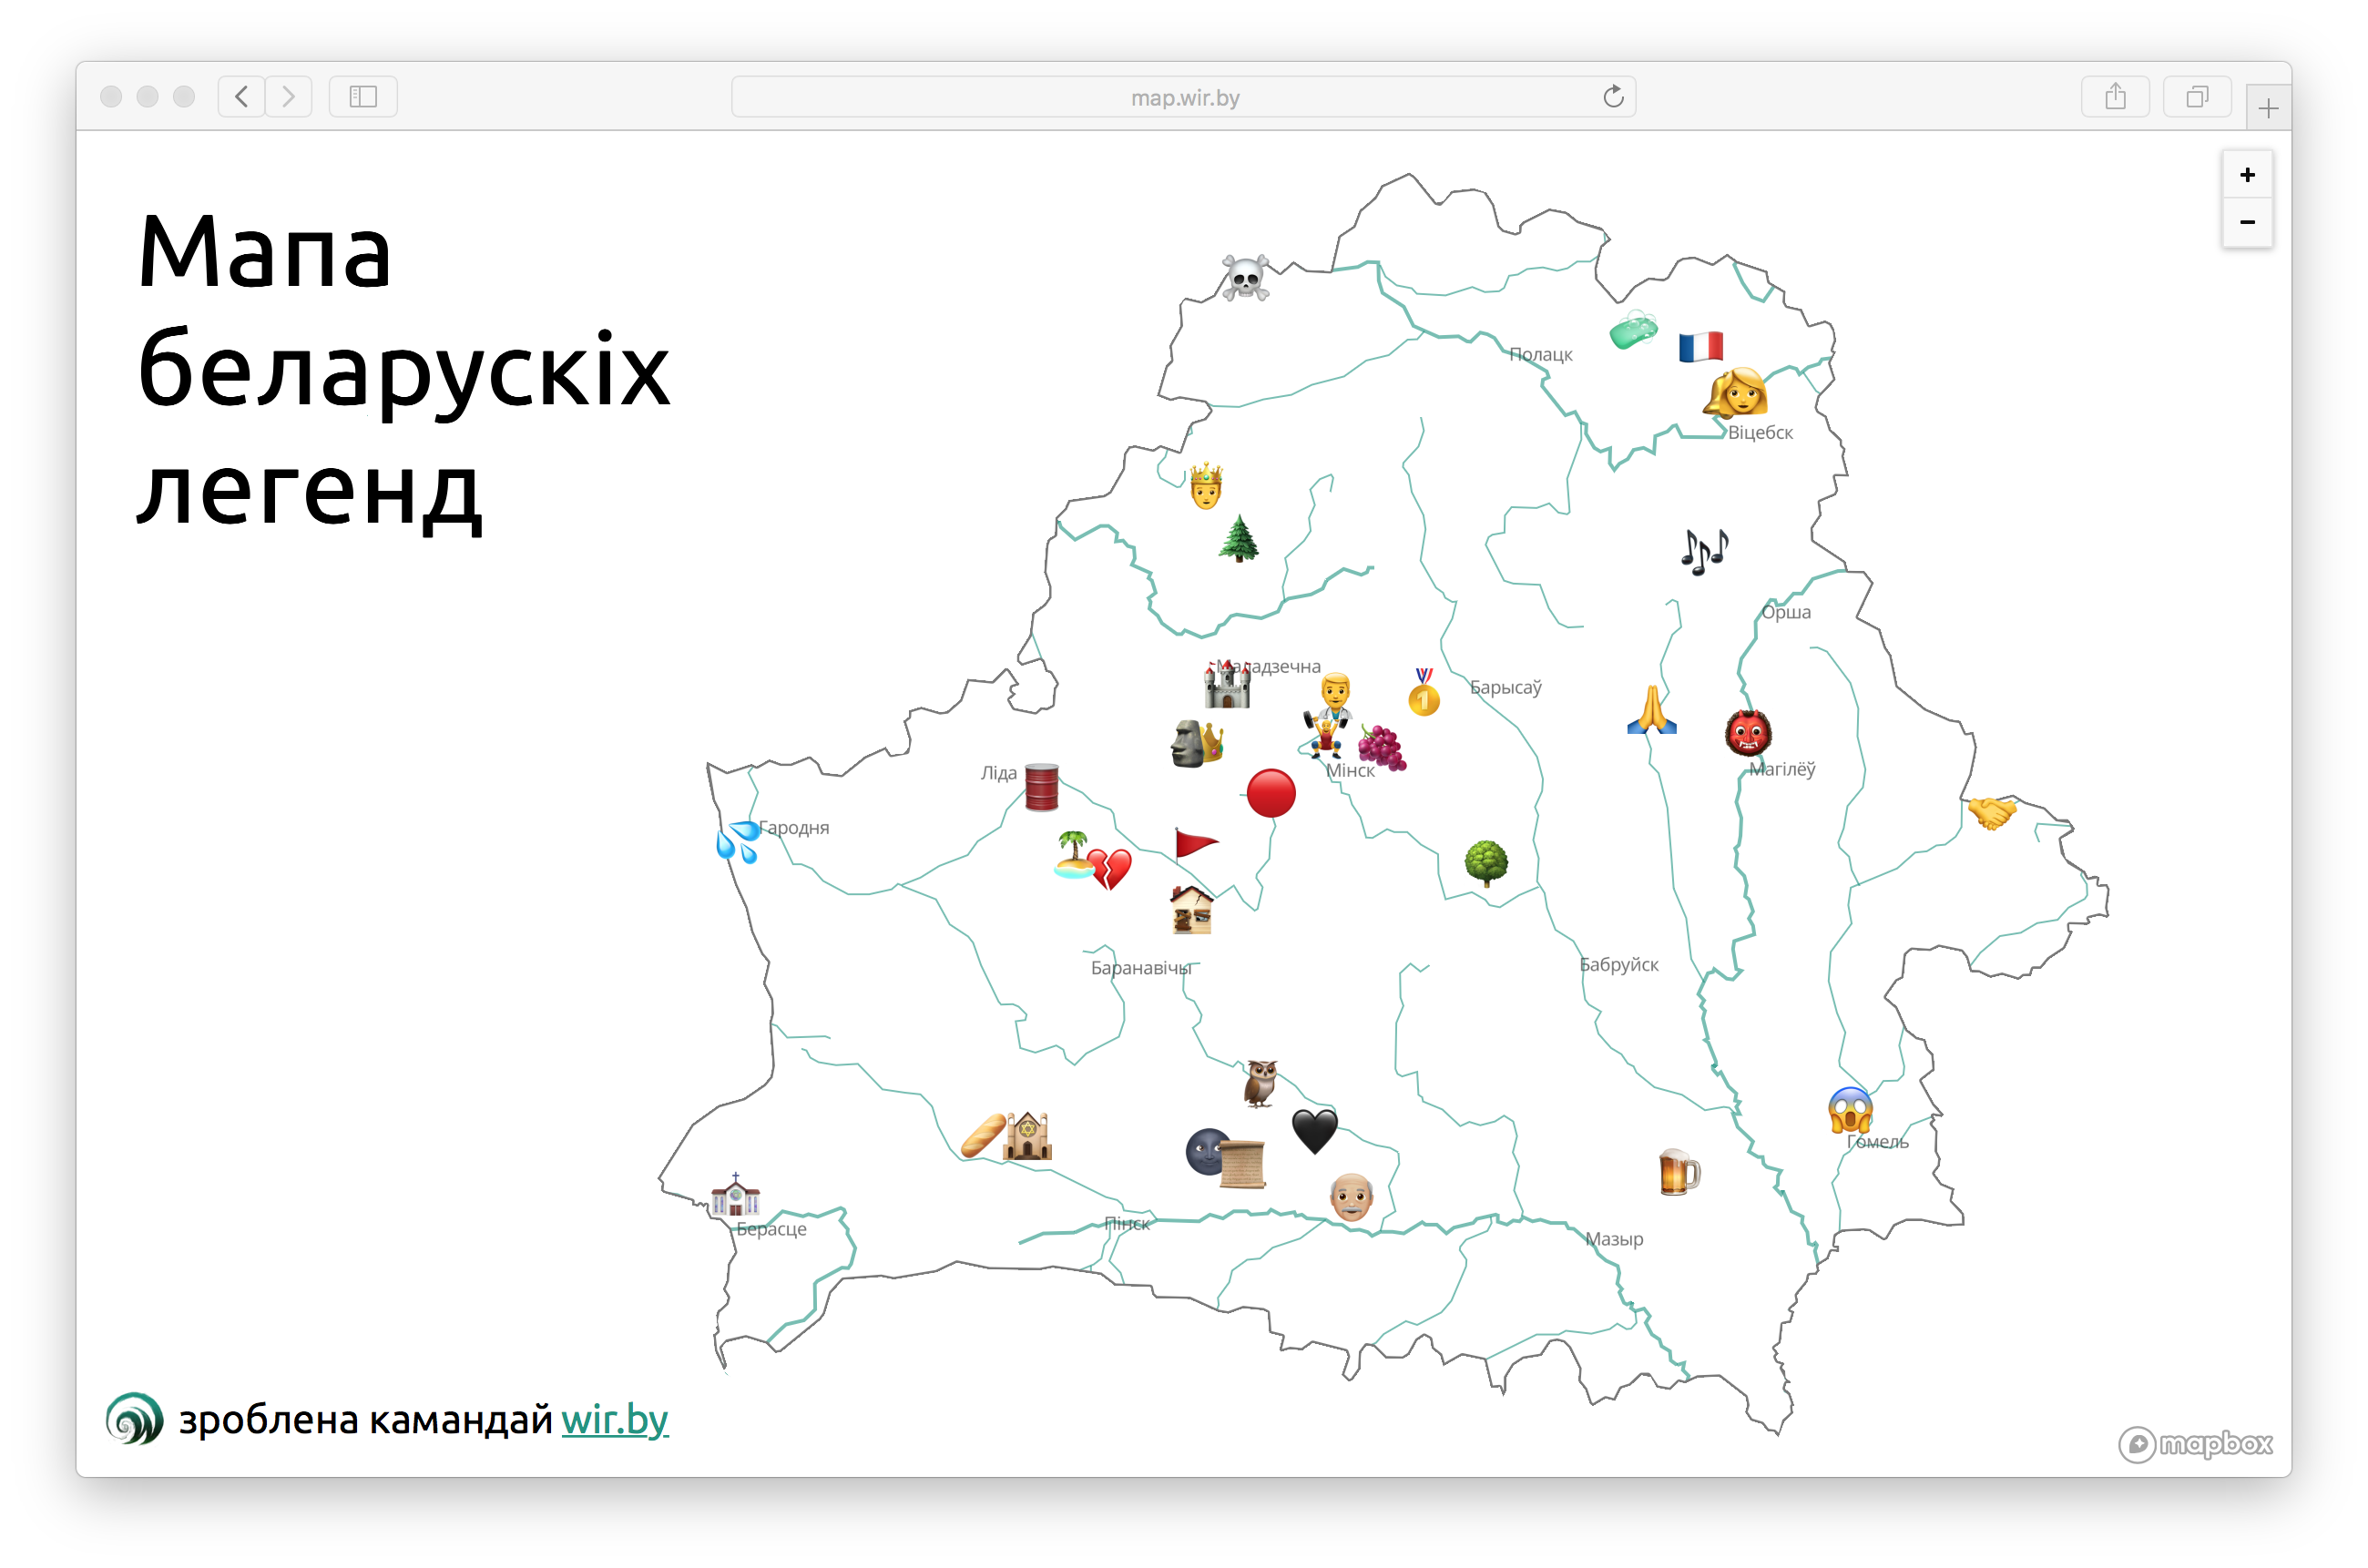Image resolution: width=2368 pixels, height=1568 pixels.
Task: Click the water droplets marker near Гародня
Action: (738, 841)
